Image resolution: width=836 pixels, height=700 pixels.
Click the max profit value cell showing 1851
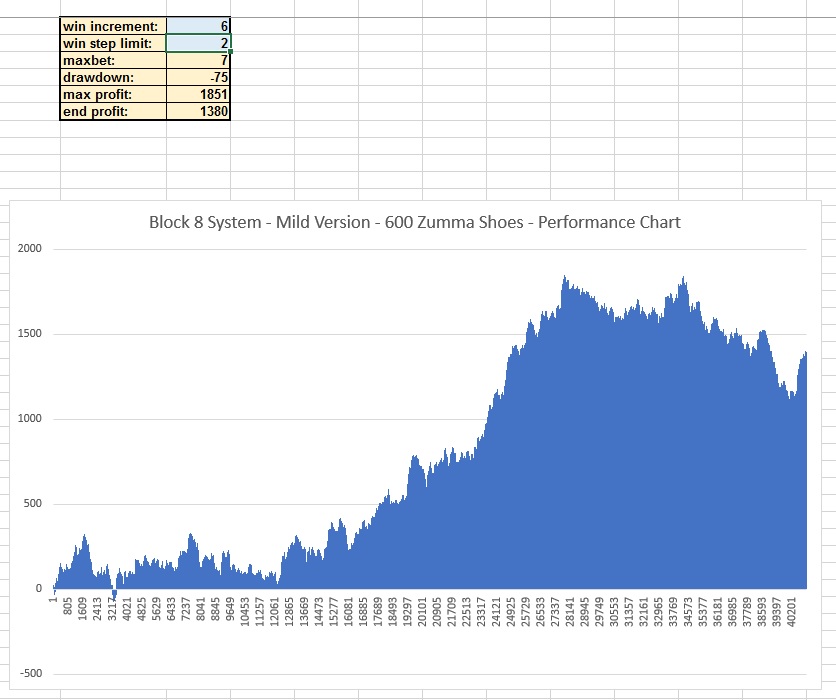[199, 94]
